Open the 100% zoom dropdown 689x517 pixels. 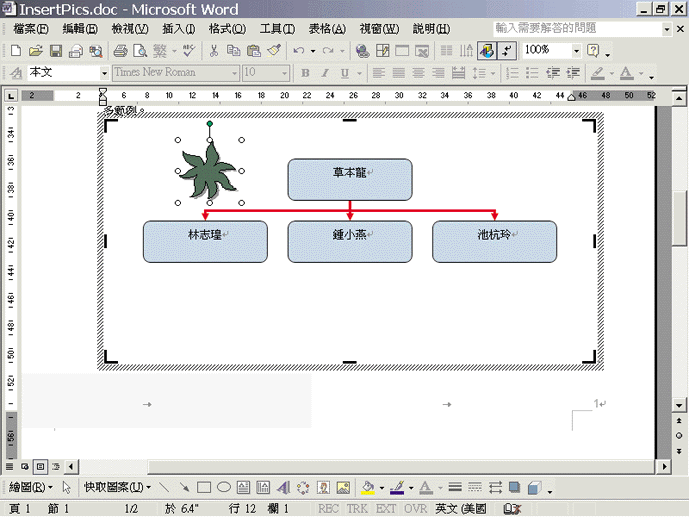577,51
